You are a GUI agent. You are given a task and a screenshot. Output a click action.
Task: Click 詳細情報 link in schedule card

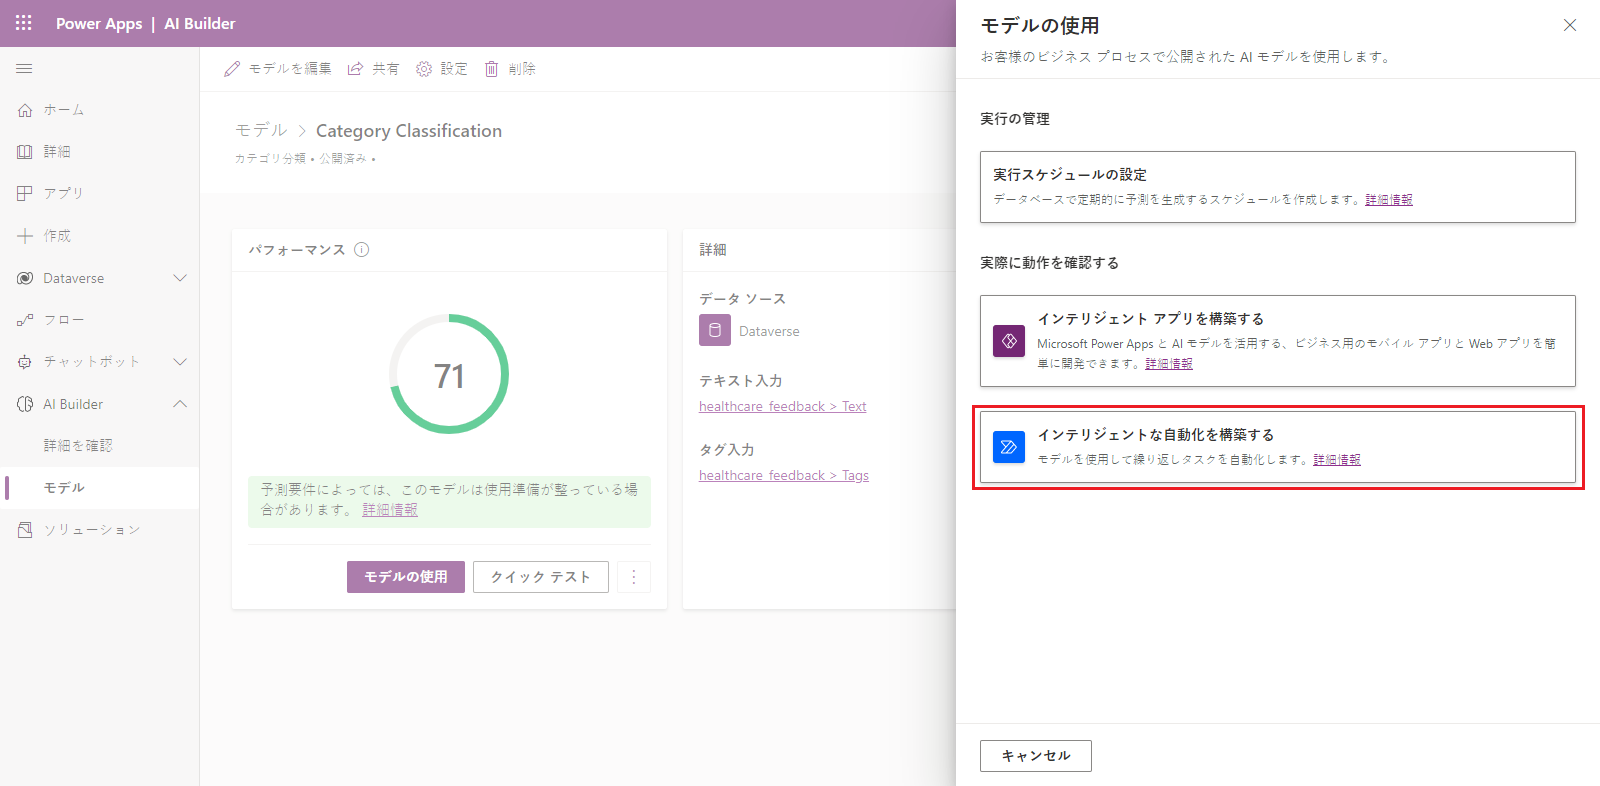pyautogui.click(x=1389, y=200)
